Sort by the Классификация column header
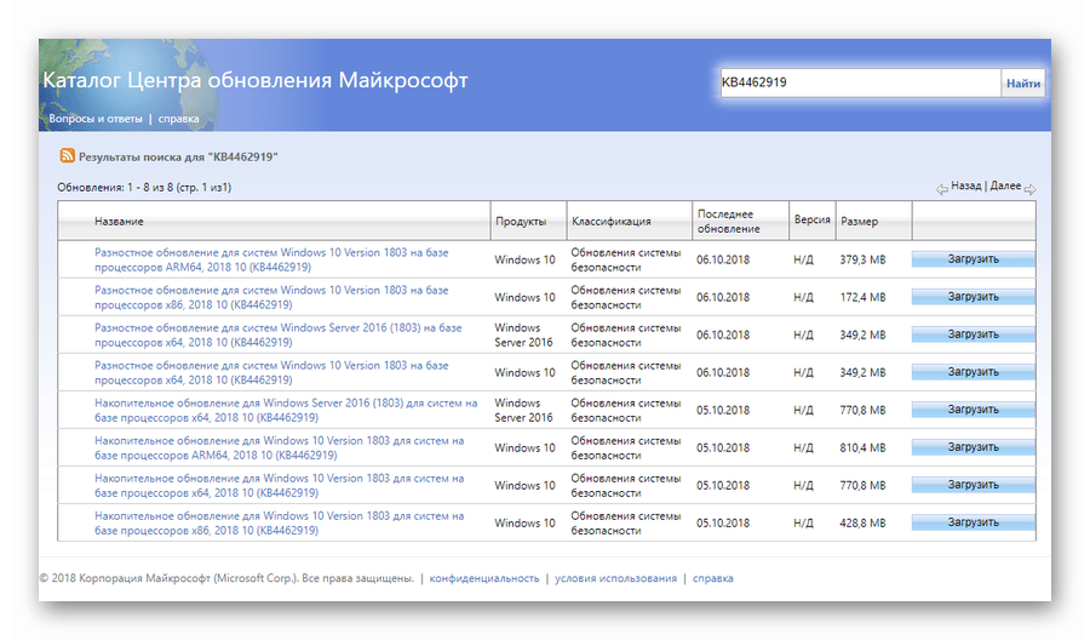1090x640 pixels. pos(611,221)
